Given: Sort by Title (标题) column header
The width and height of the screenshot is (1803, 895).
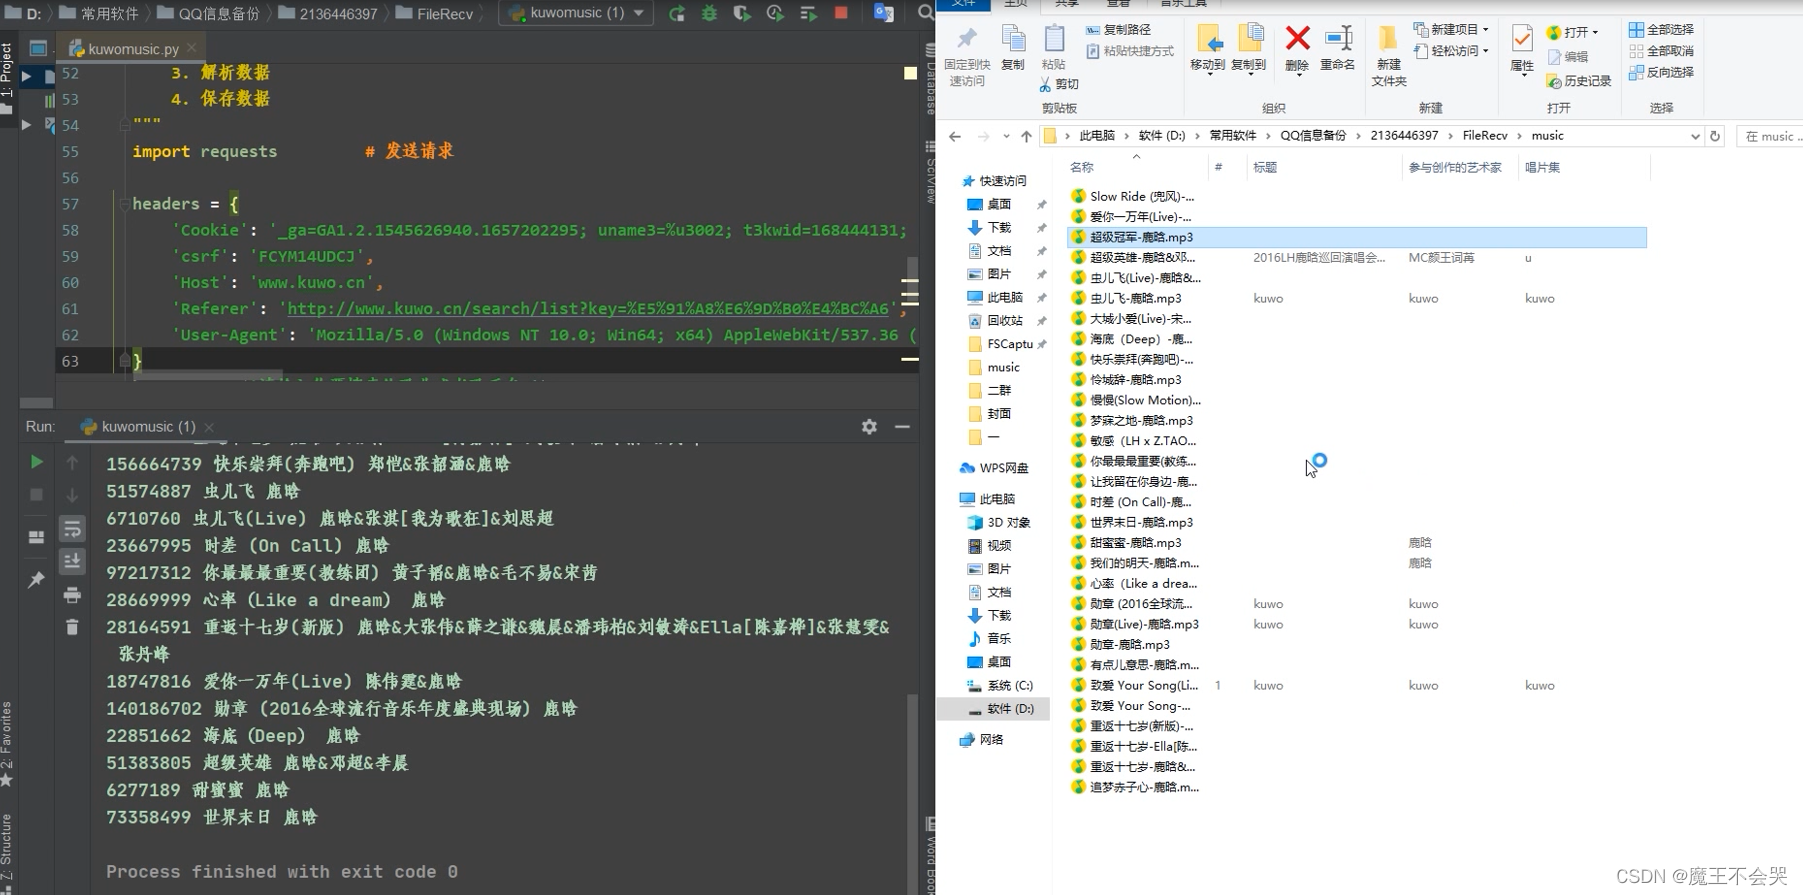Looking at the screenshot, I should pyautogui.click(x=1265, y=167).
